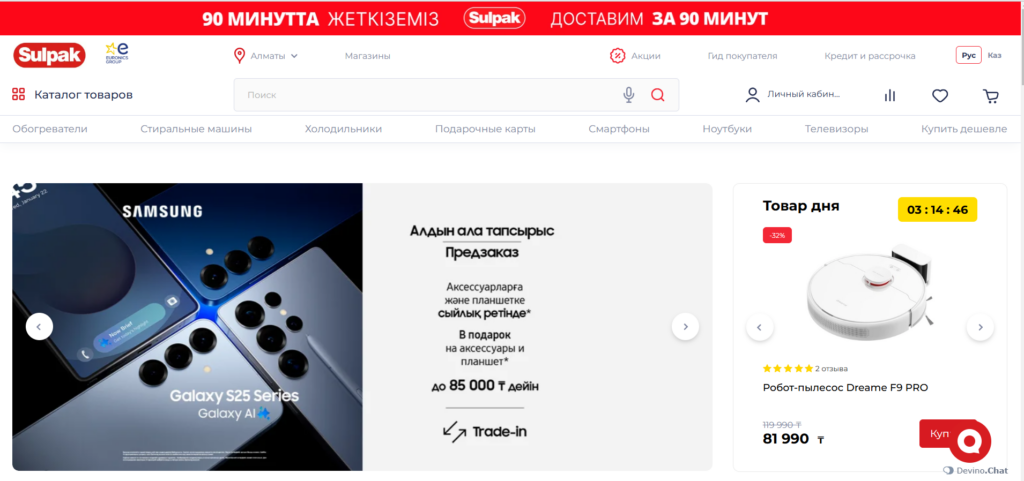Open the favorites heart icon
The image size is (1024, 481).
pyautogui.click(x=940, y=96)
